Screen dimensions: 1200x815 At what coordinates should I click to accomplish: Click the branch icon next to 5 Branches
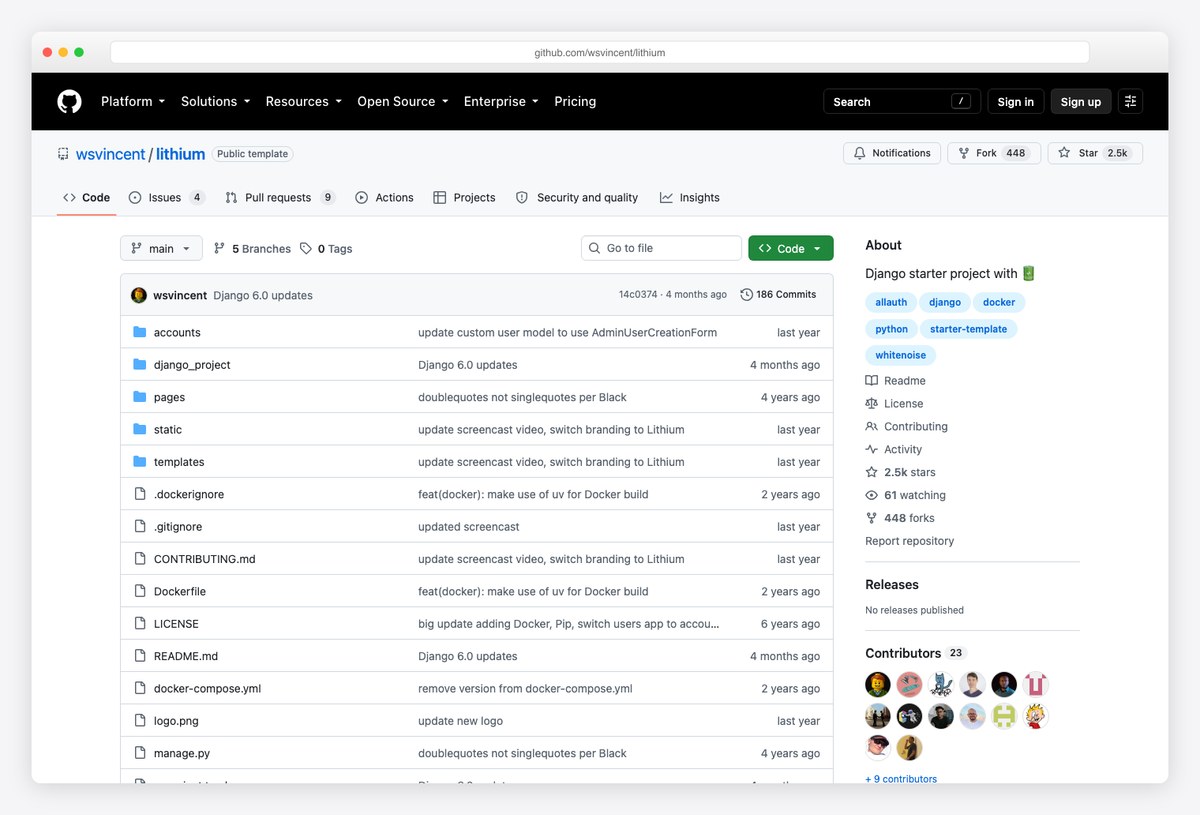tap(220, 249)
